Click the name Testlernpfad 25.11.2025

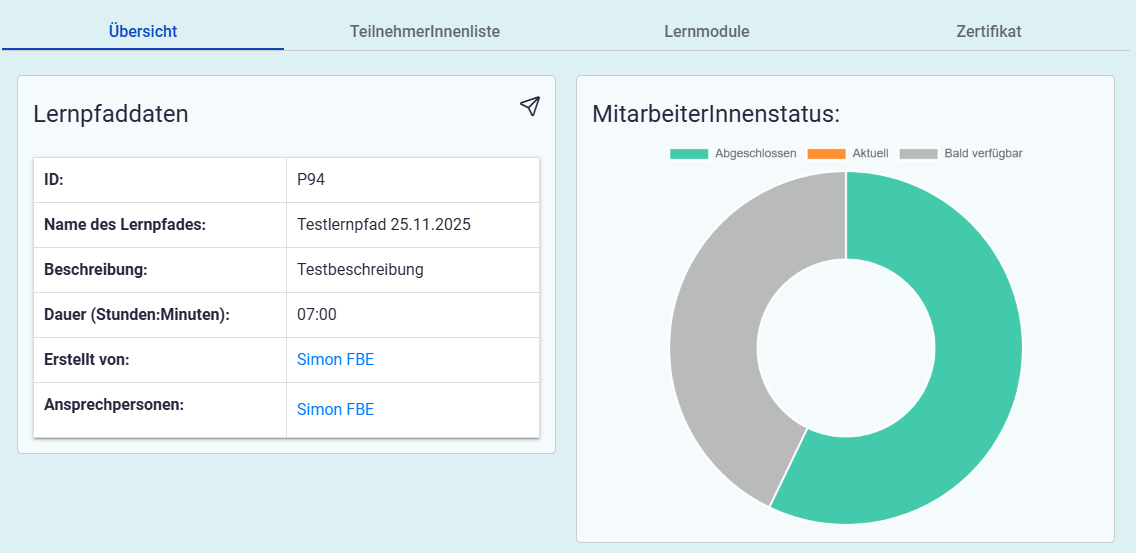(383, 225)
